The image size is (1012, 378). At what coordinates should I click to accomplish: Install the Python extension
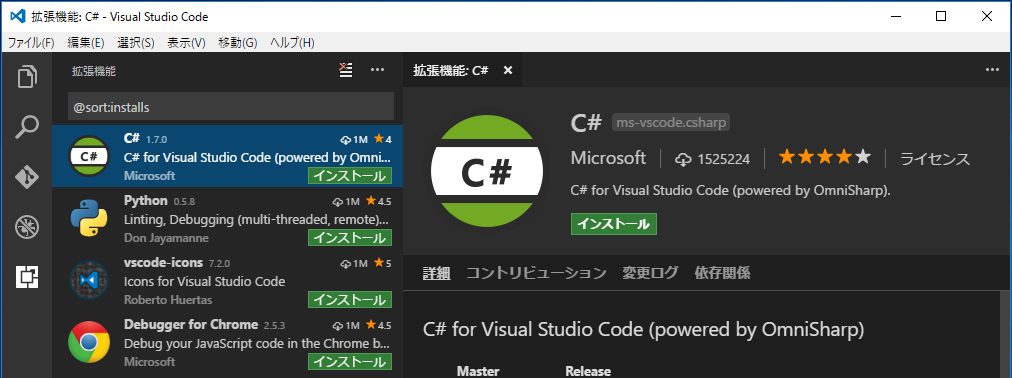click(x=350, y=237)
